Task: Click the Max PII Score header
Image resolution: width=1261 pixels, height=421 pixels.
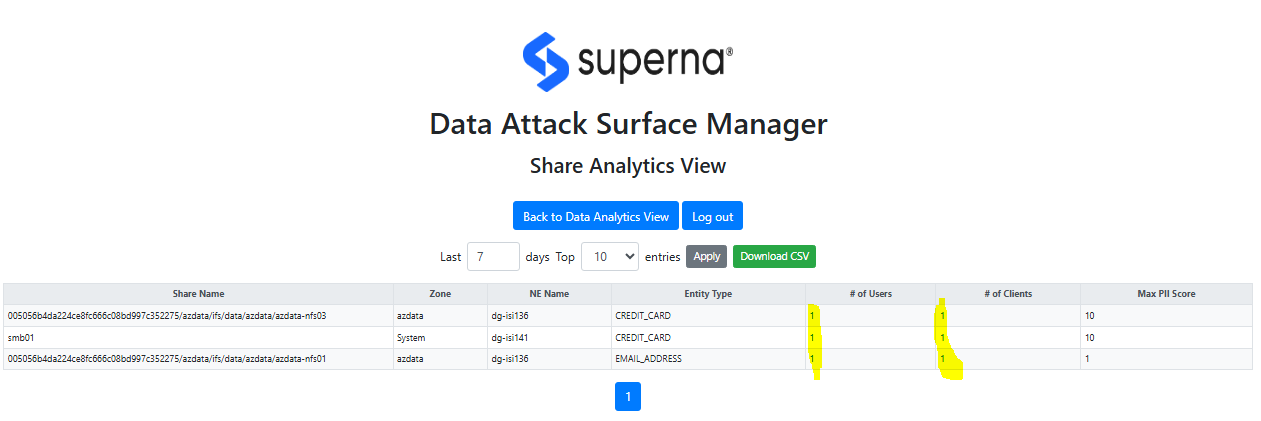Action: pyautogui.click(x=1166, y=294)
